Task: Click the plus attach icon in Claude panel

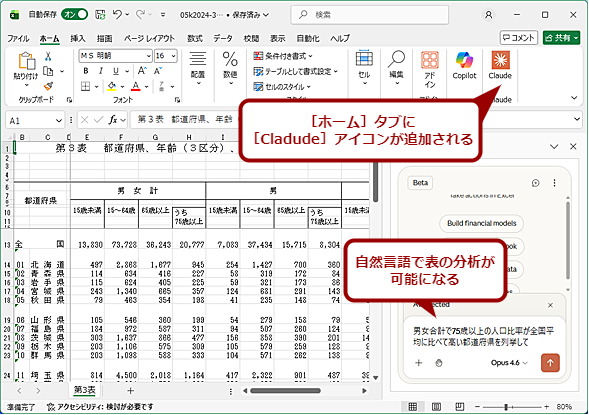Action: 418,363
